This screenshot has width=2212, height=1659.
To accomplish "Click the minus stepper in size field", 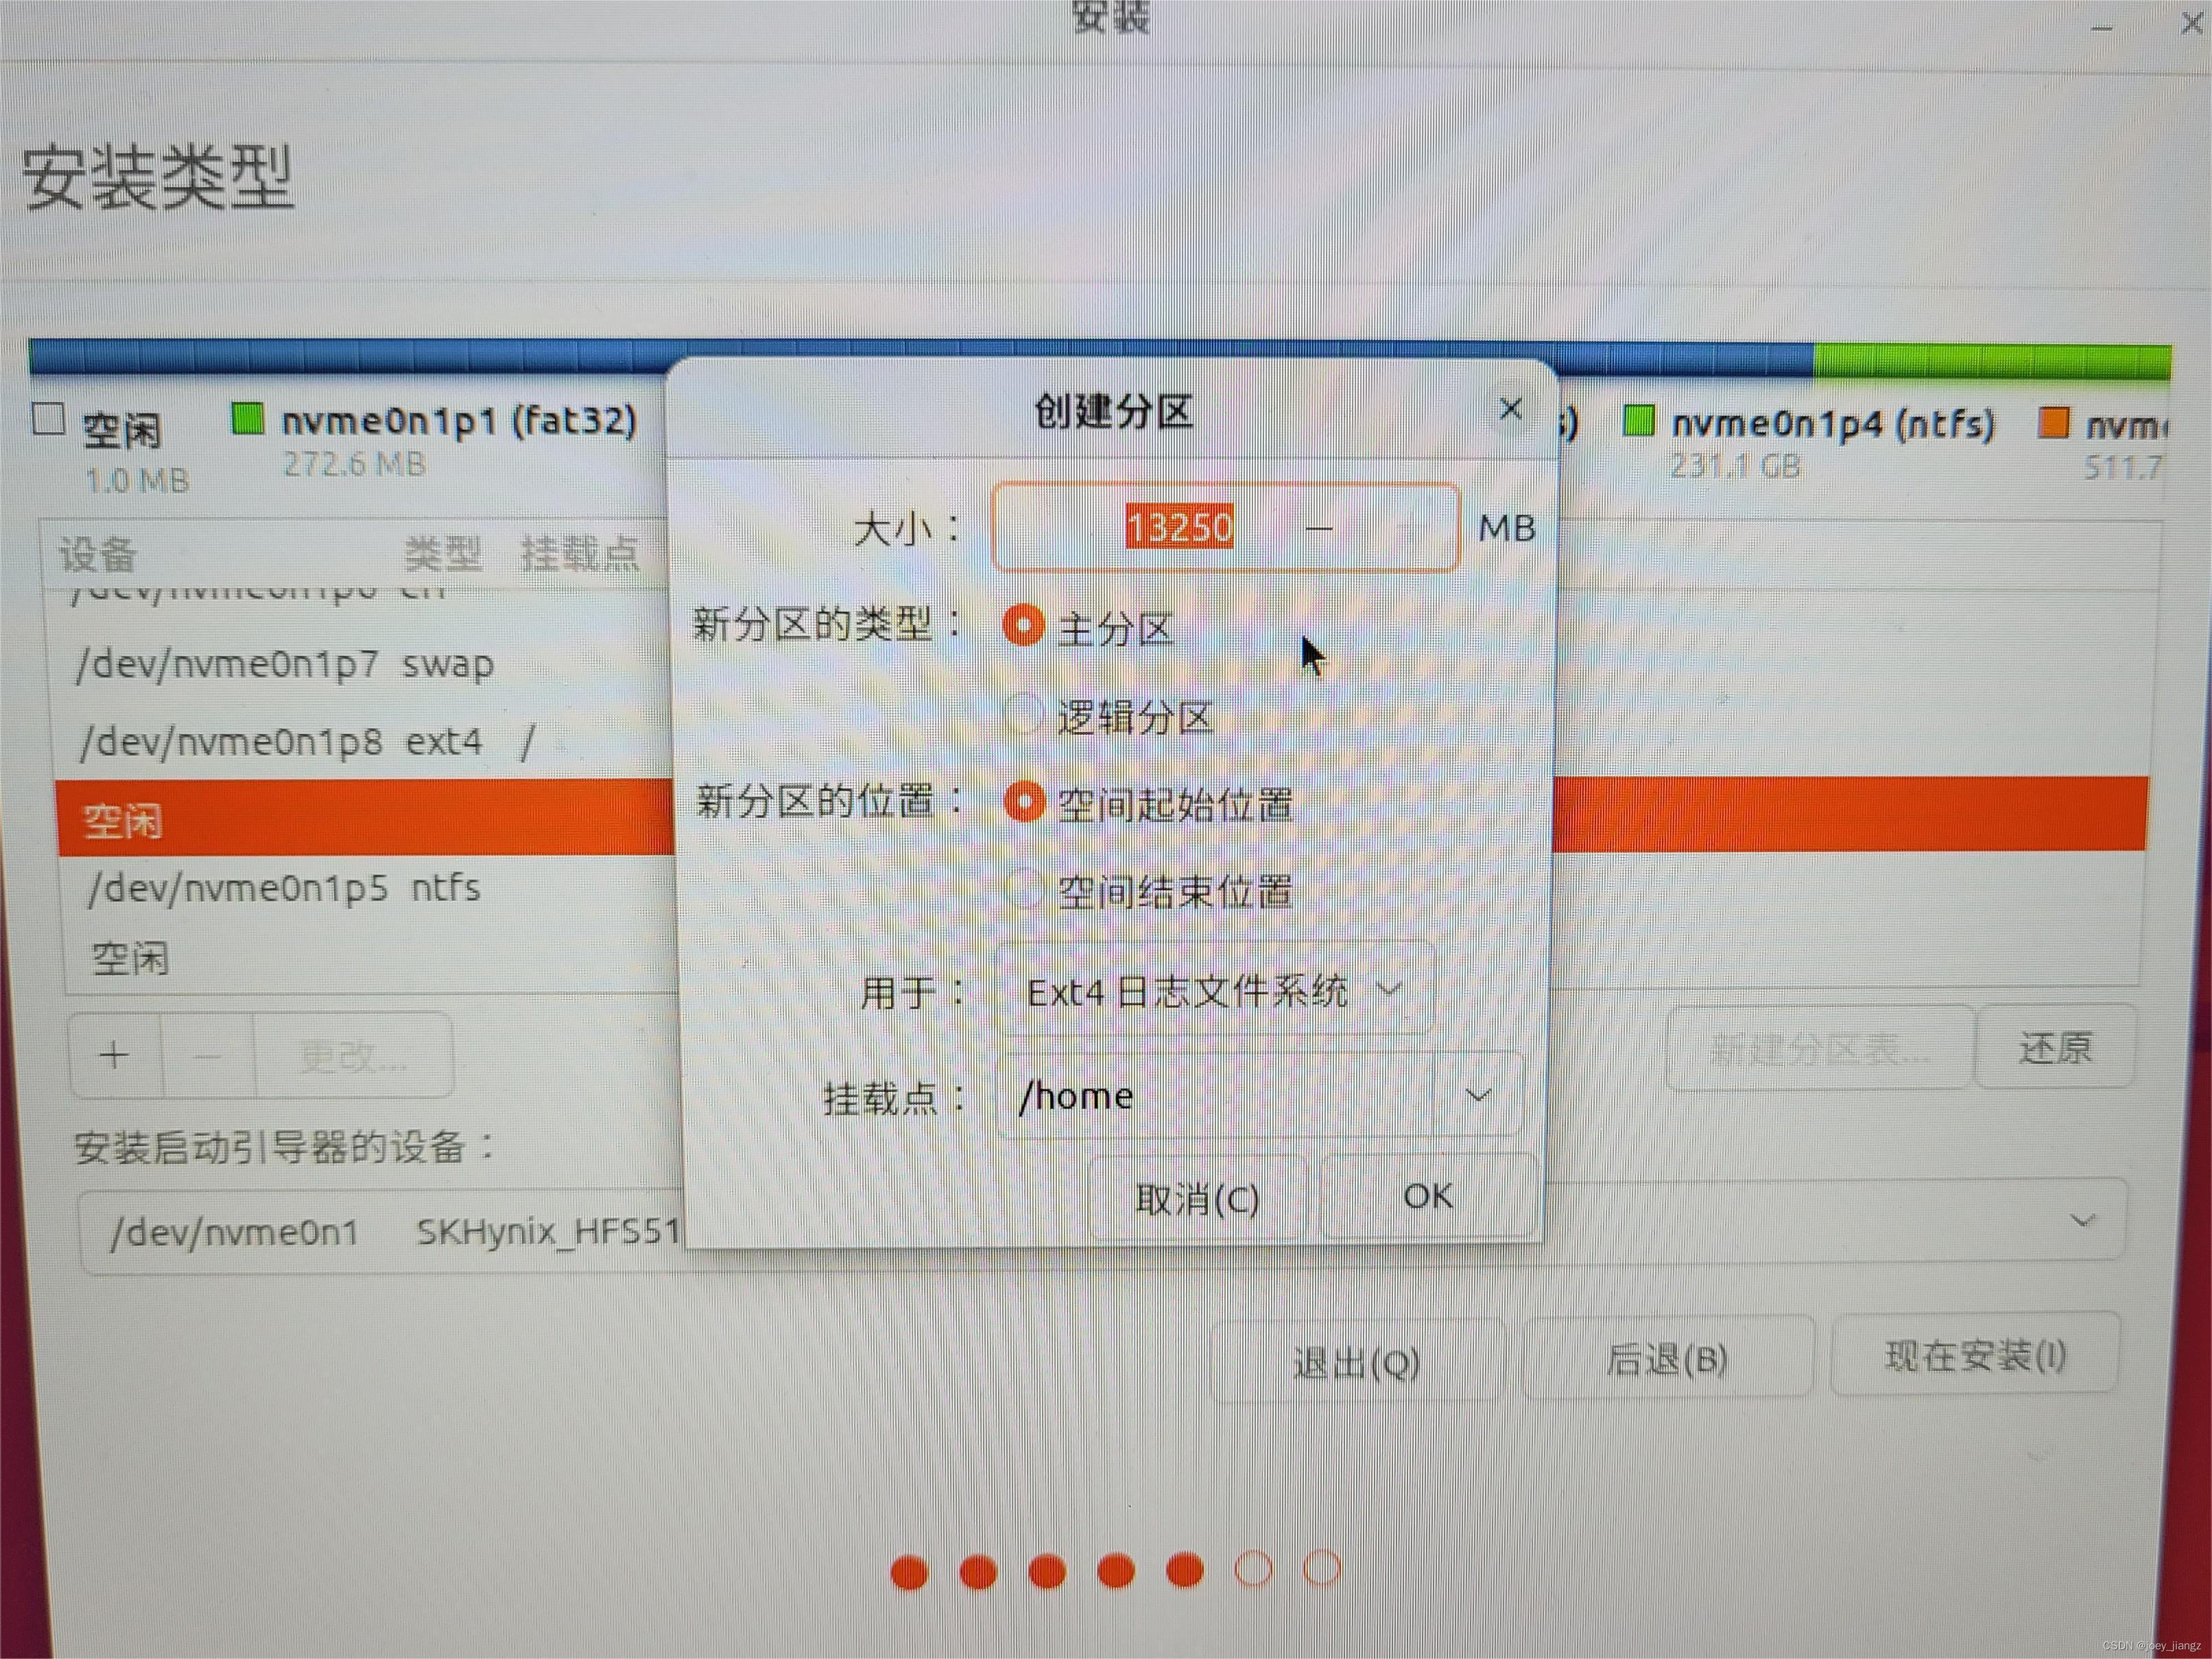I will click(1320, 528).
